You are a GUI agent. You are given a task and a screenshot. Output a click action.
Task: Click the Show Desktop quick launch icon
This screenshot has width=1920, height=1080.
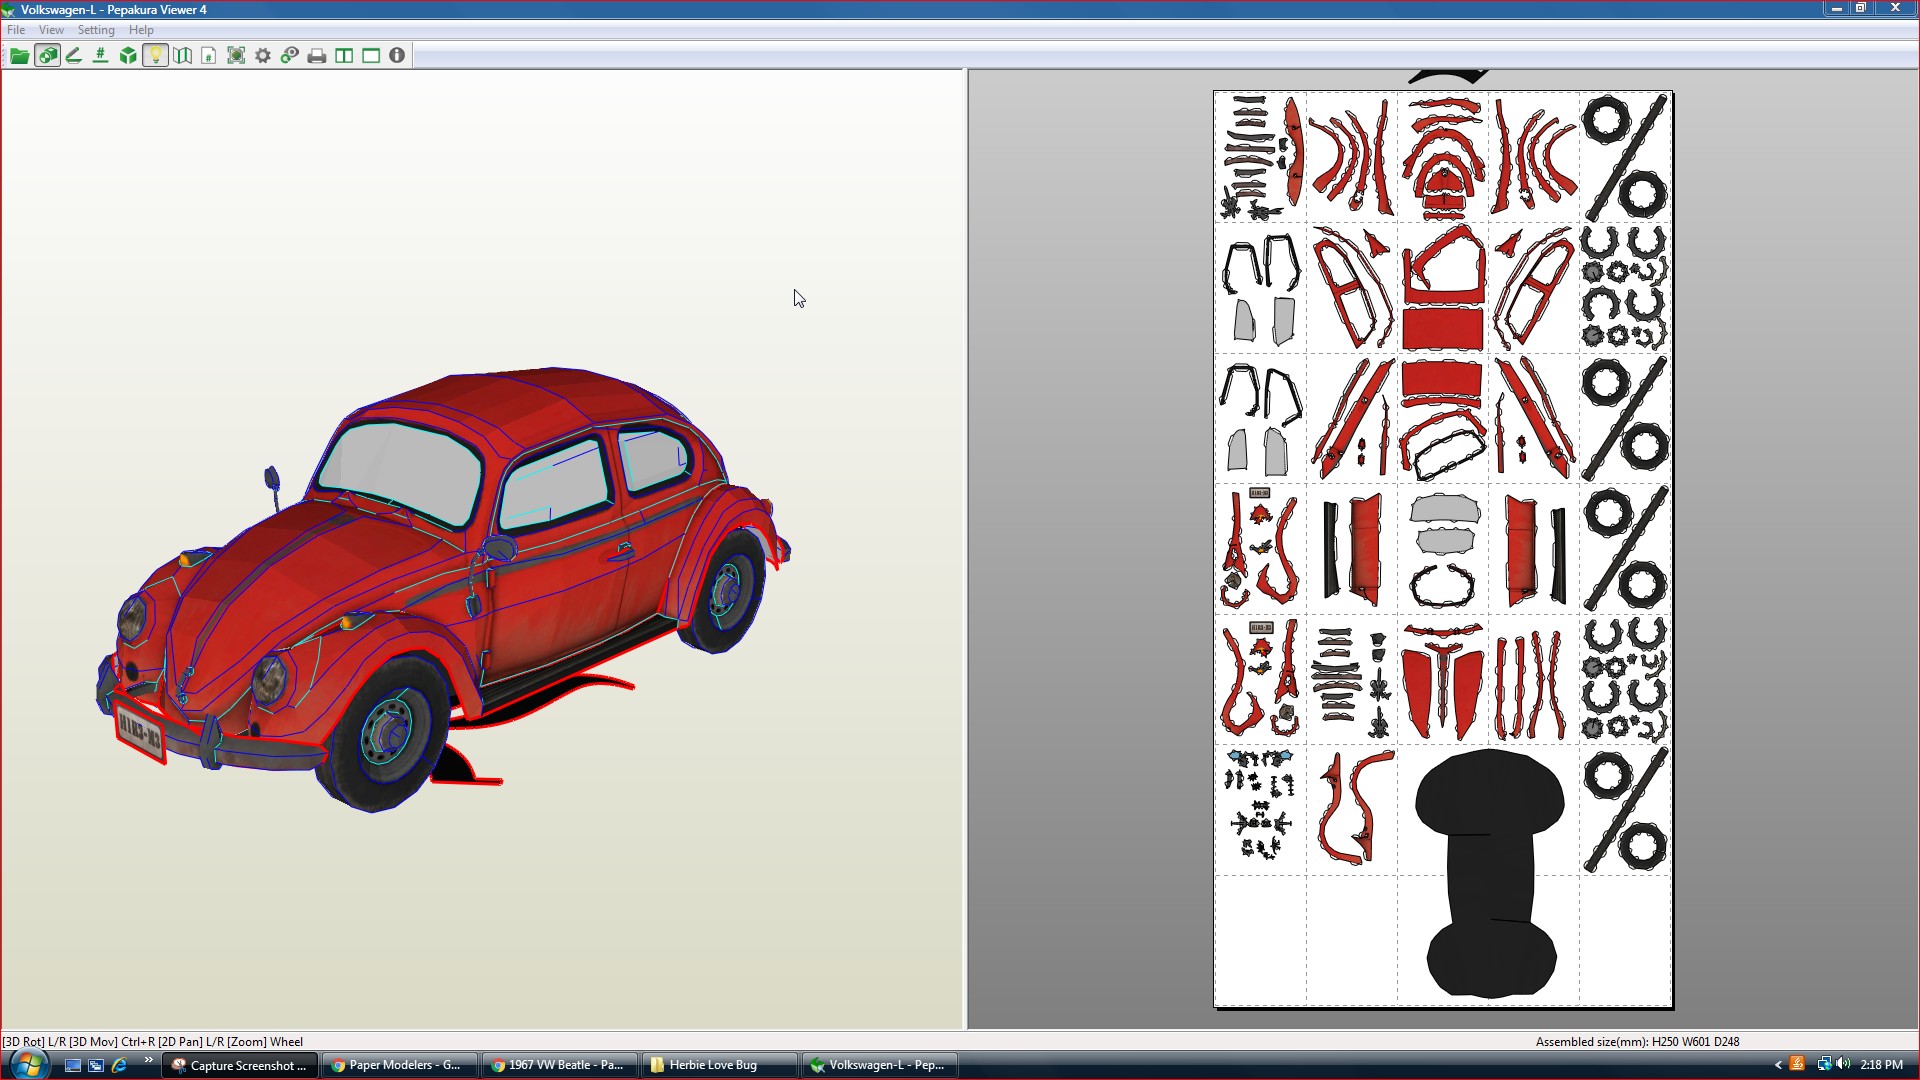(73, 1065)
